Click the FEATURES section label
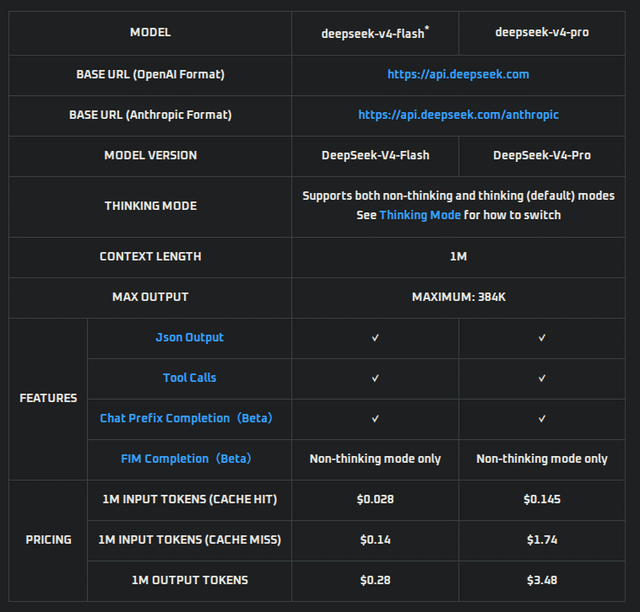Screen dimensions: 640x612 tap(48, 398)
